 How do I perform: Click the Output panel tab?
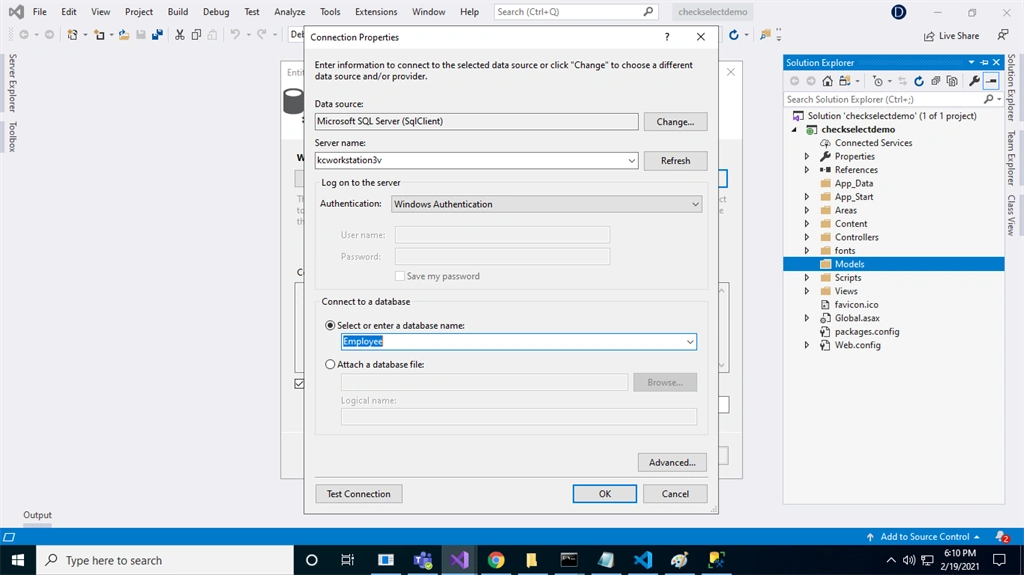coord(37,515)
